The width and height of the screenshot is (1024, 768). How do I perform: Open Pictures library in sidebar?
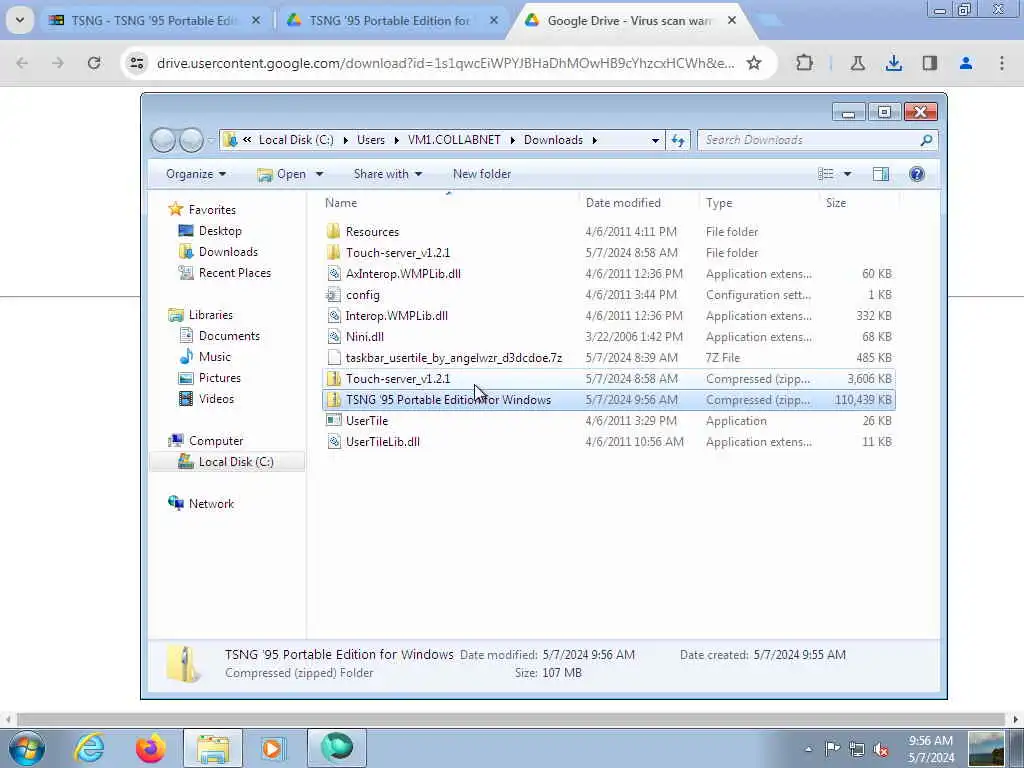point(219,377)
